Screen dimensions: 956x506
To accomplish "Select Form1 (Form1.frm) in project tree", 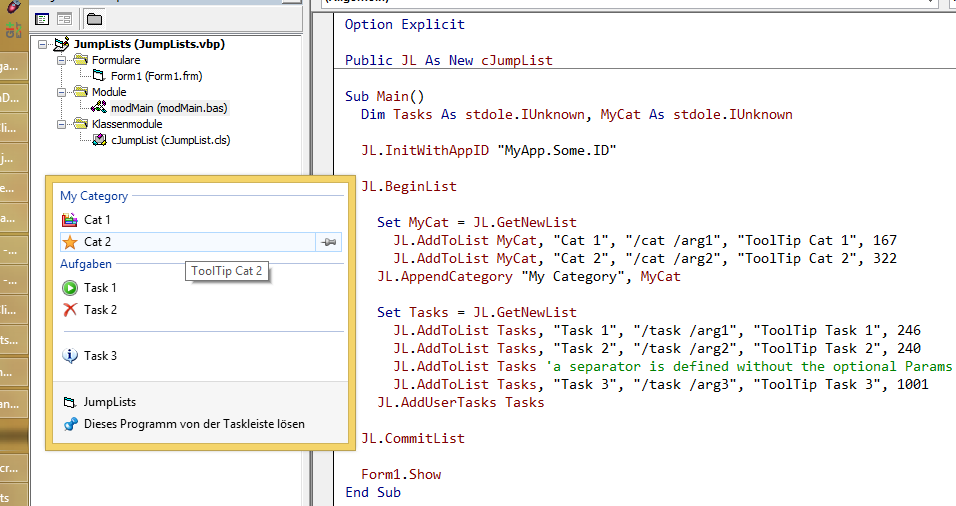I will tap(140, 76).
